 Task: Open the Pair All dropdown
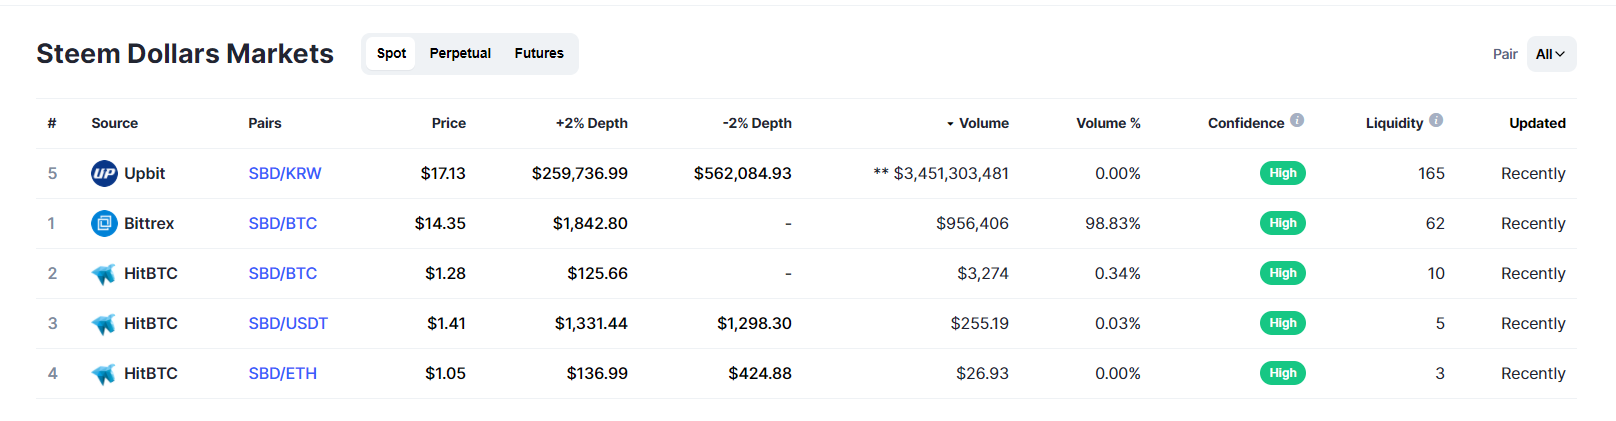(1551, 54)
